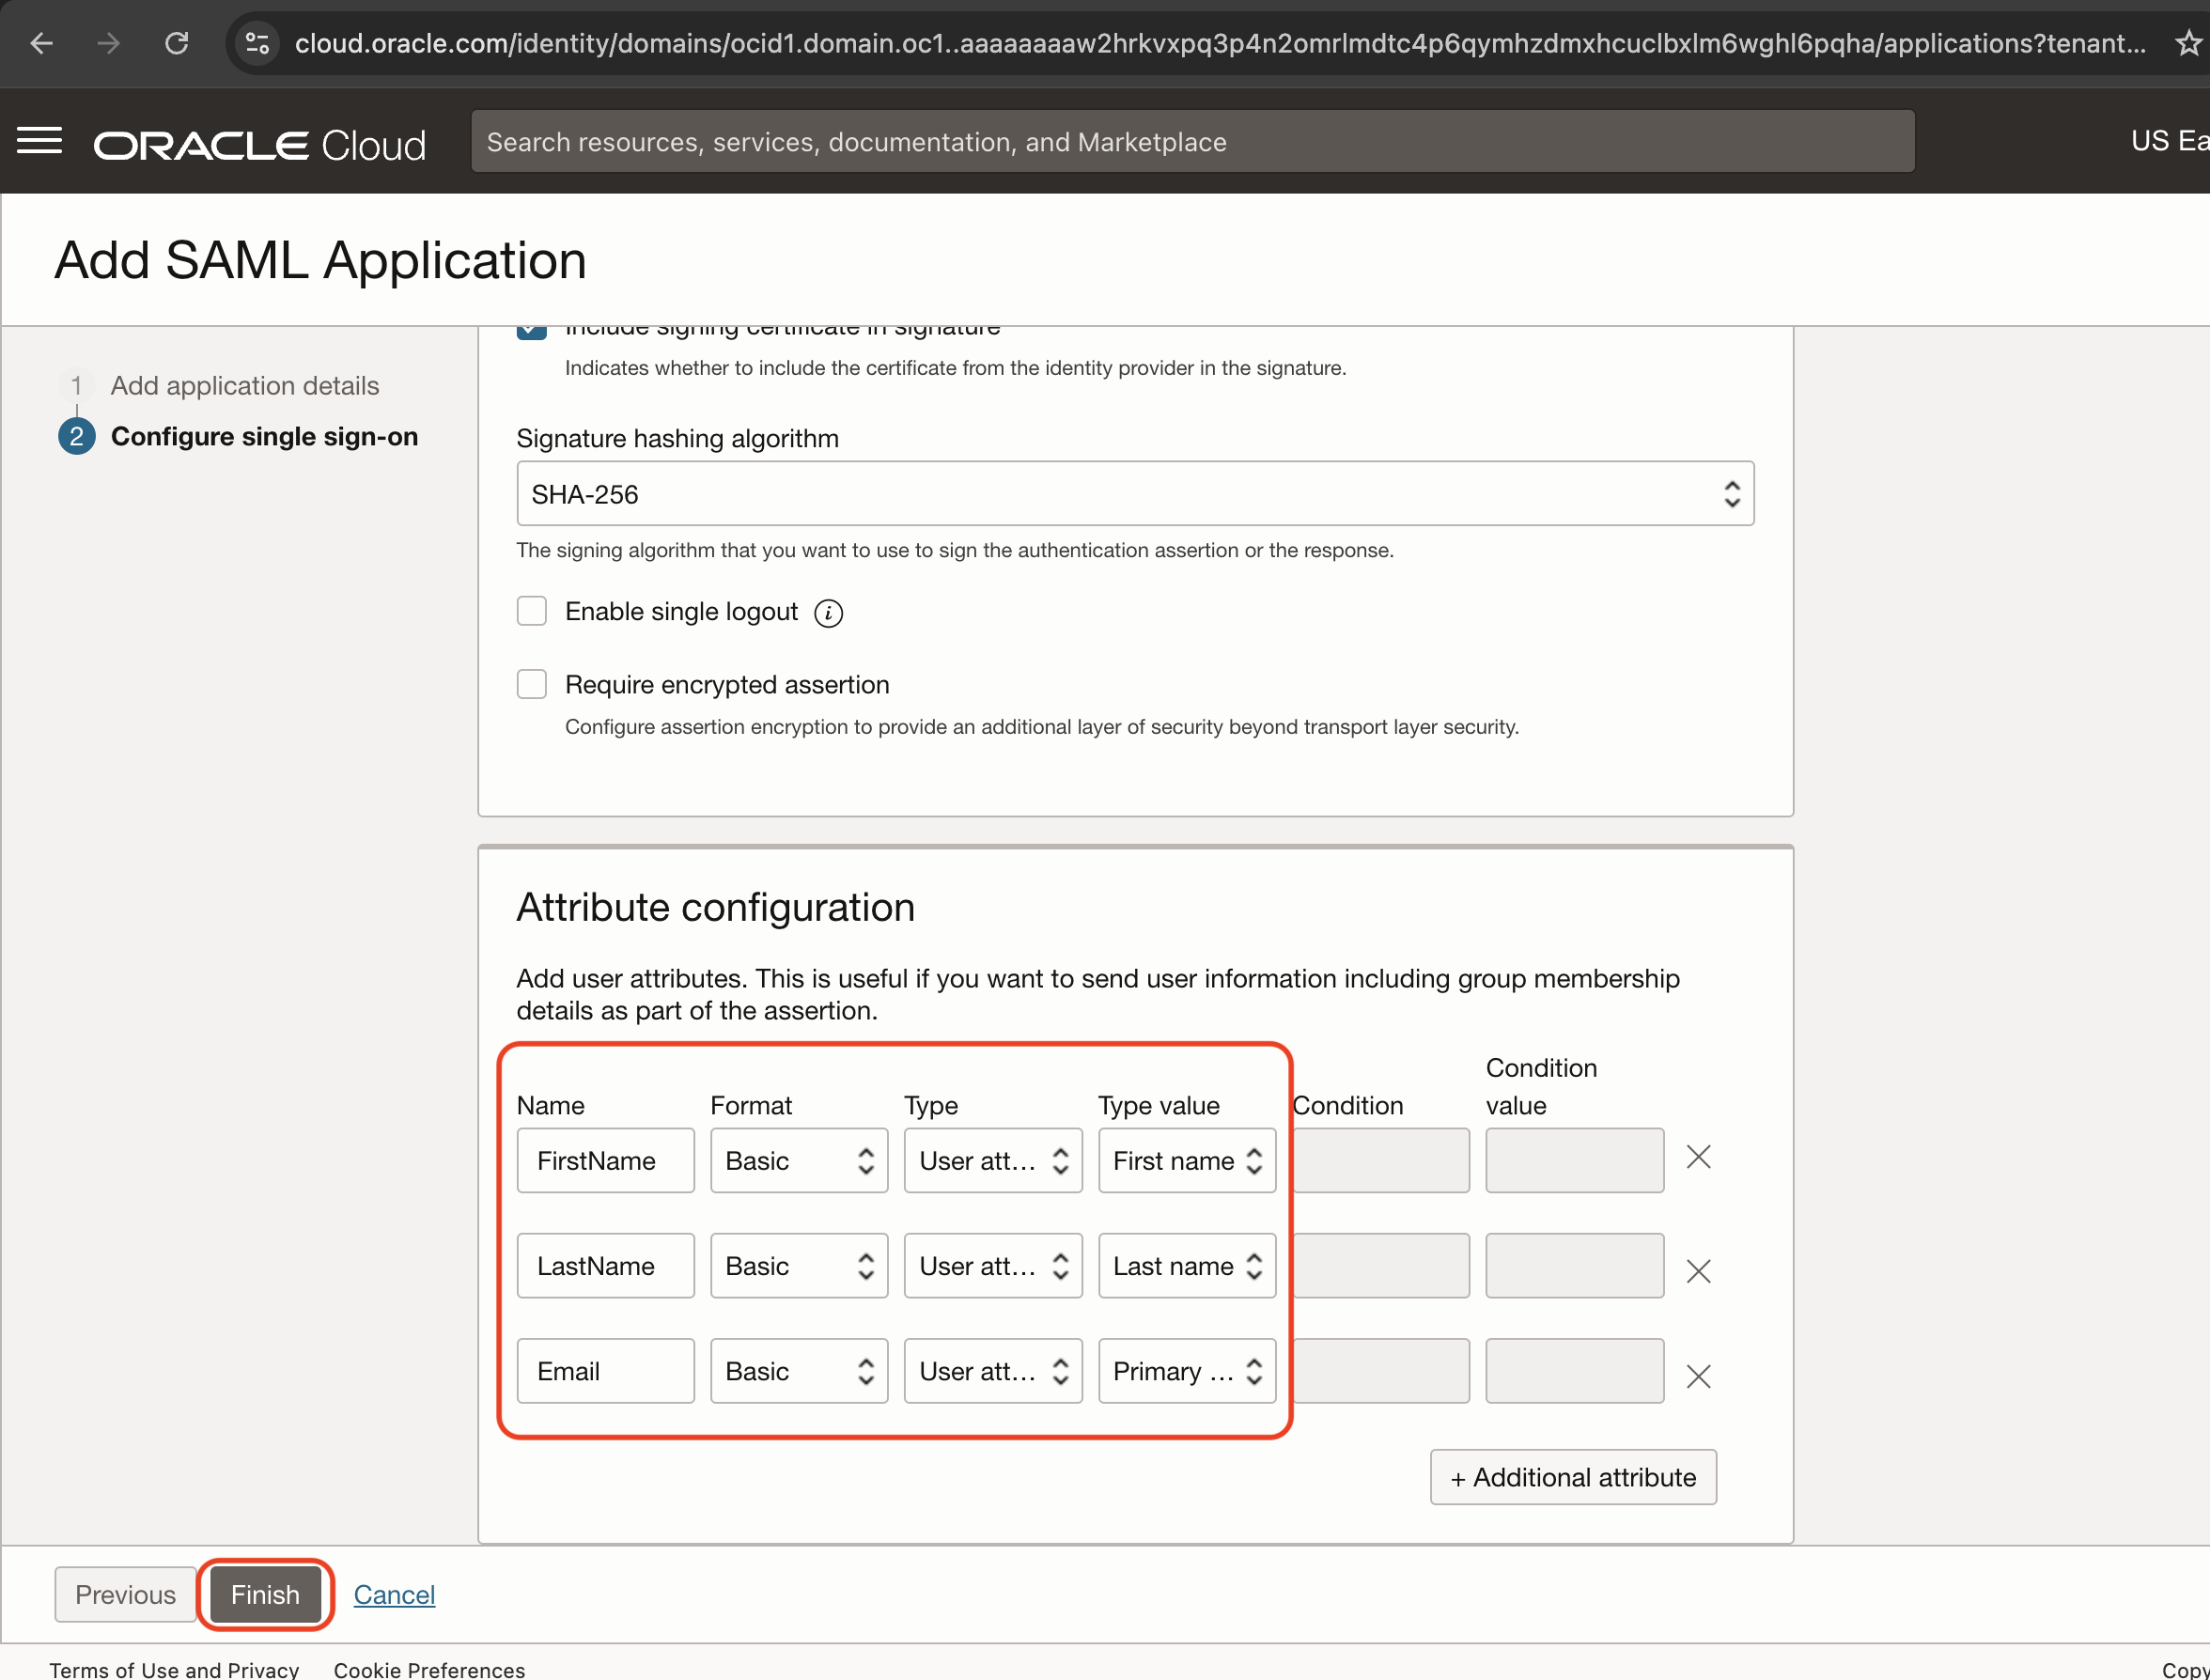Go to Add application details step
Screen dimensions: 2210x1680
coord(244,386)
